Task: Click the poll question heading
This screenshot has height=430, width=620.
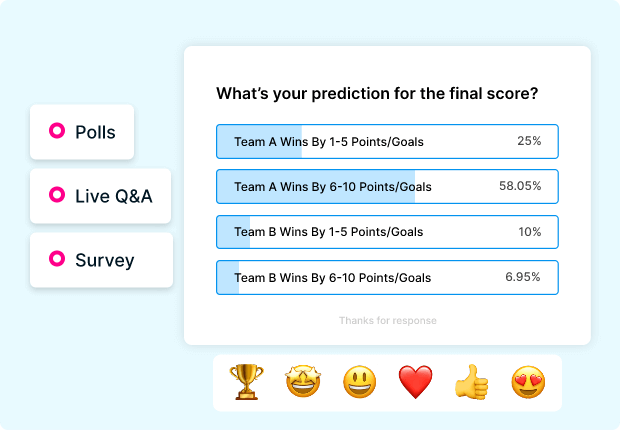Action: click(378, 94)
